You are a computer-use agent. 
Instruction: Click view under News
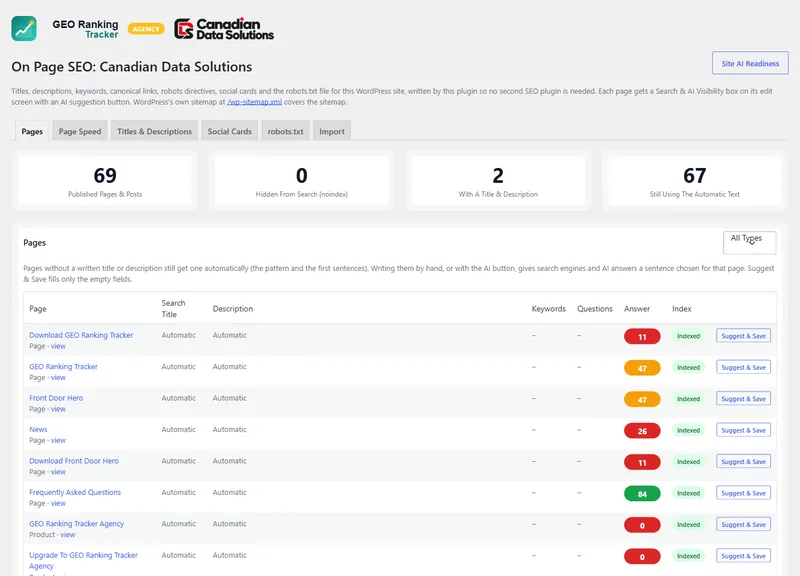pyautogui.click(x=58, y=440)
